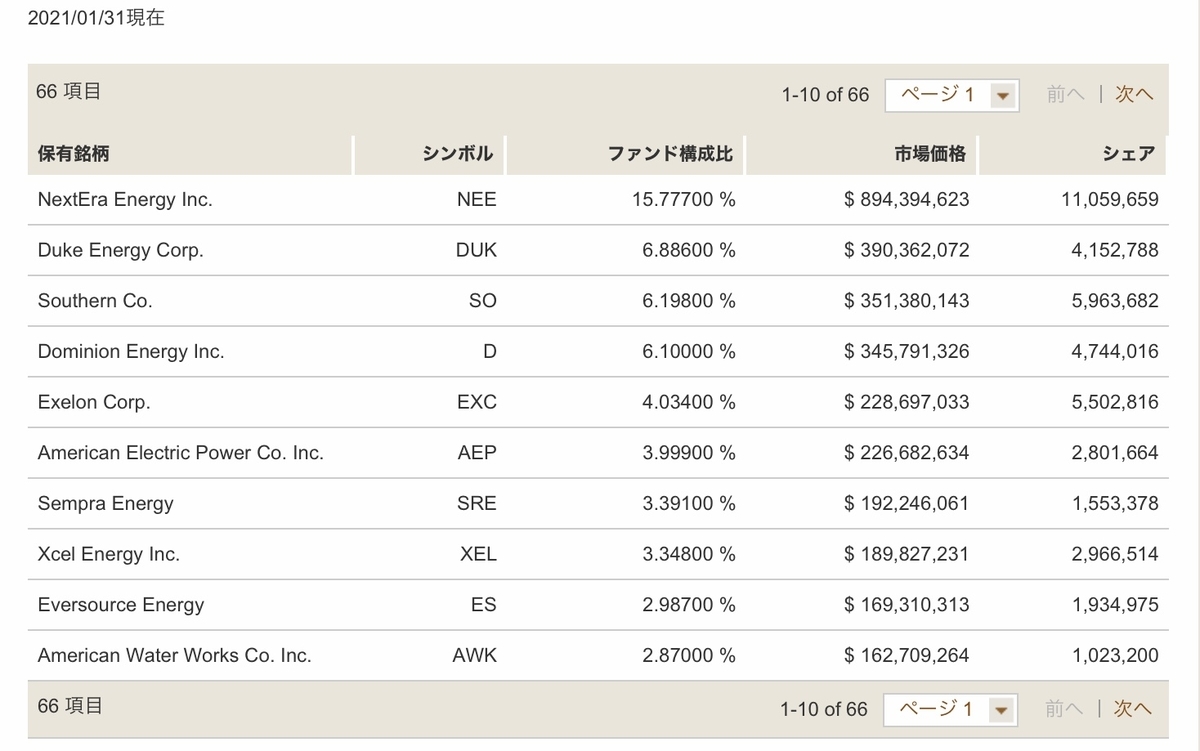Image resolution: width=1200 pixels, height=751 pixels.
Task: Sort by シンボル column header
Action: coord(459,154)
